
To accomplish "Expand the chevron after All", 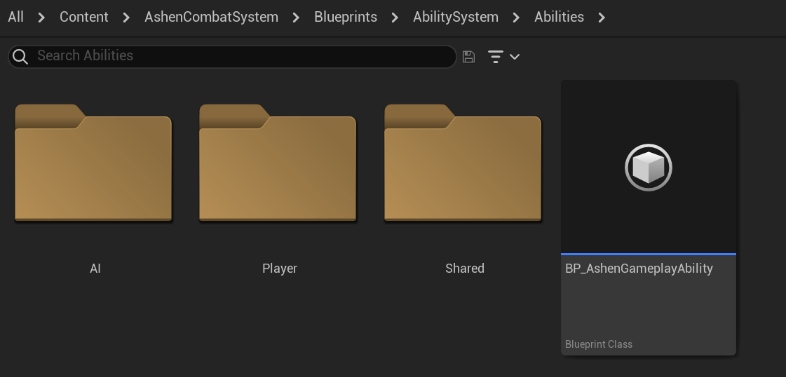I will pyautogui.click(x=42, y=18).
